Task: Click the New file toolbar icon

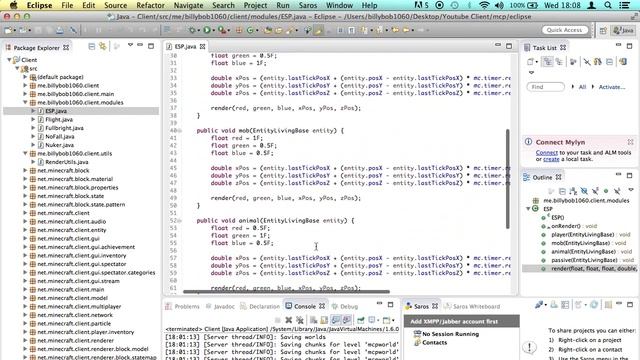Action: click(8, 30)
